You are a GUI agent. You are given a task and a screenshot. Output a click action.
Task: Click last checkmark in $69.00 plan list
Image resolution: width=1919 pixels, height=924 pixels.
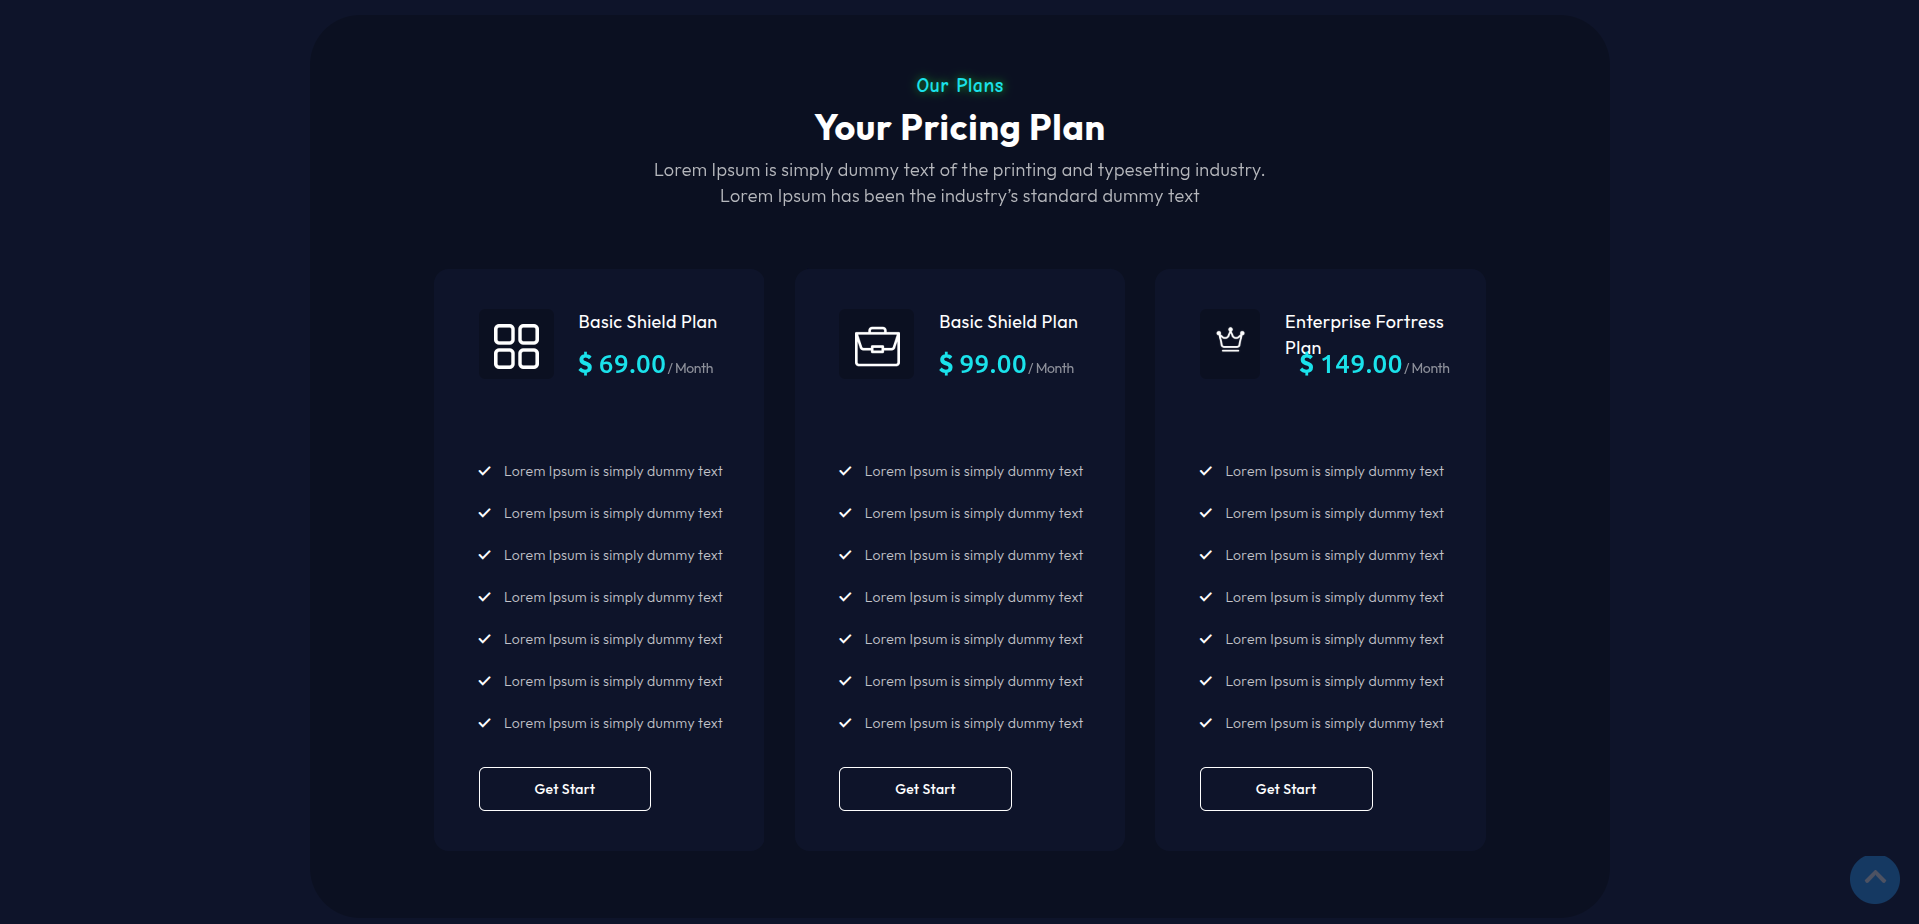485,723
